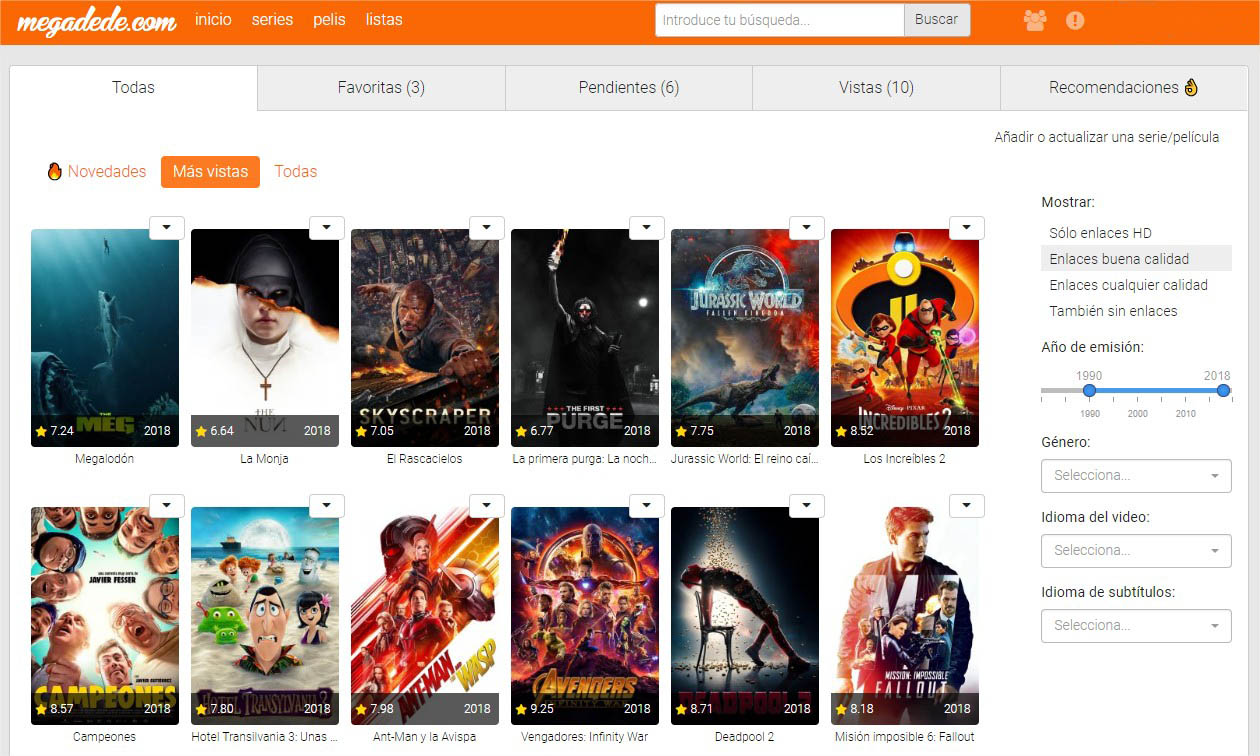Viewport: 1260px width, 756px height.
Task: Expand the Género select box
Action: click(x=1136, y=475)
